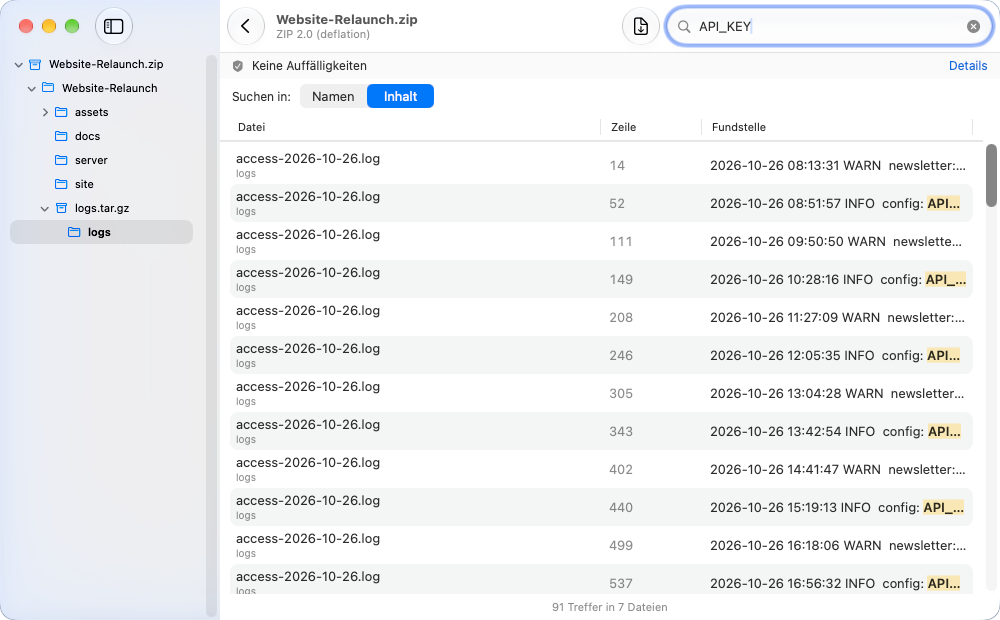Collapse the Website-Relaunch folder
The height and width of the screenshot is (620, 1000).
(31, 89)
